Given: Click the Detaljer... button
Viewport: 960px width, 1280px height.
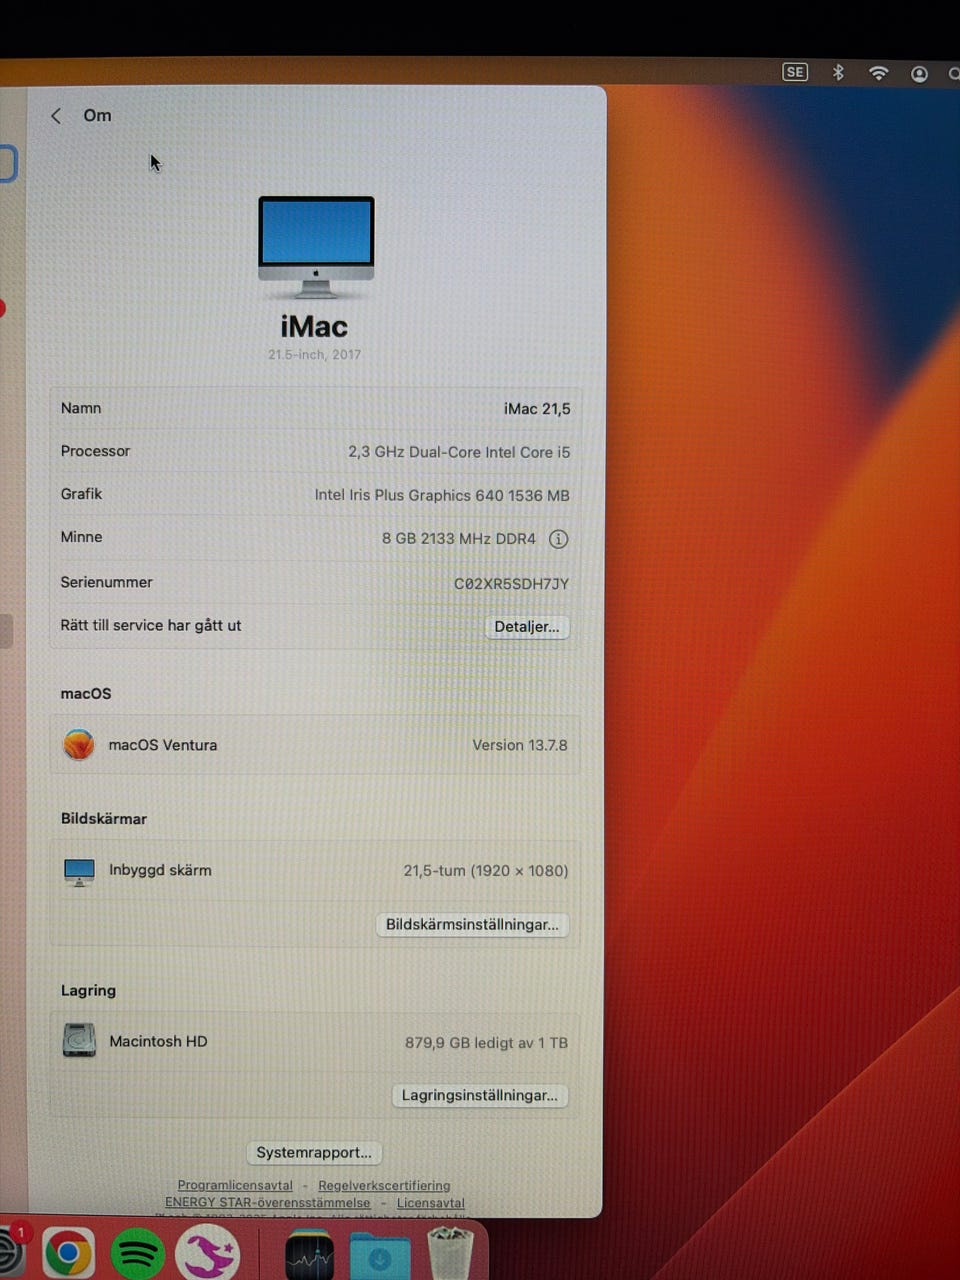Looking at the screenshot, I should pos(527,627).
